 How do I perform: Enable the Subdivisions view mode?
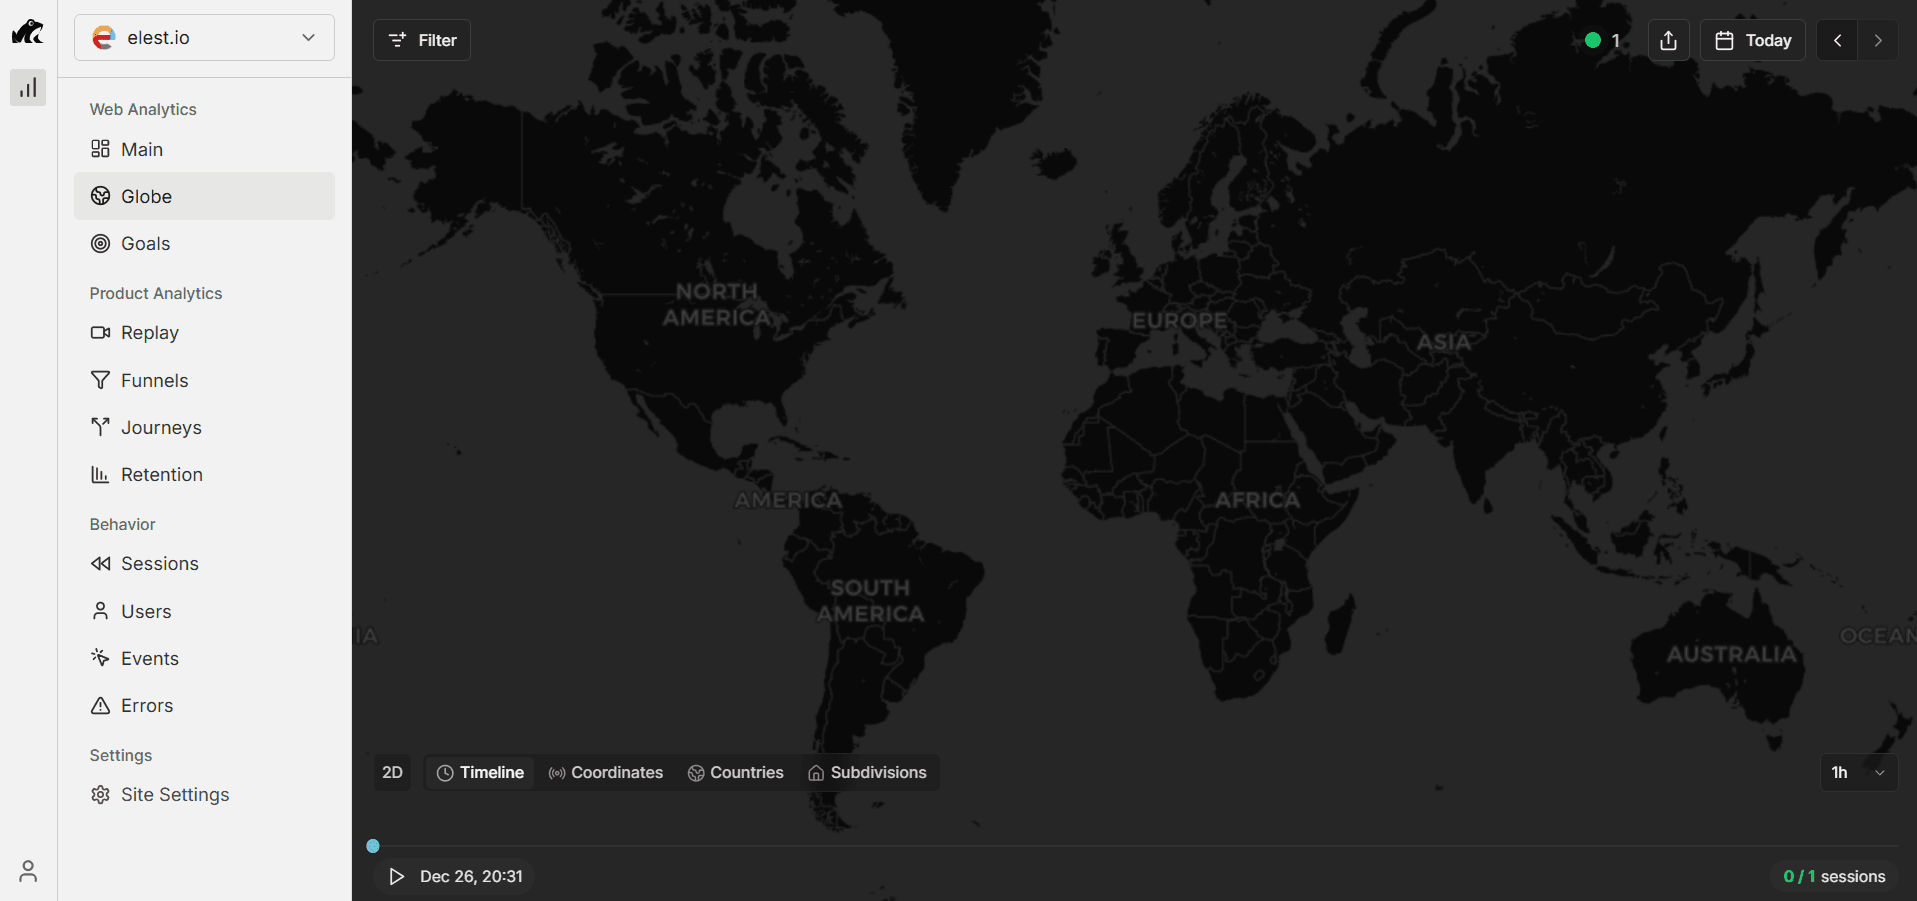point(867,772)
